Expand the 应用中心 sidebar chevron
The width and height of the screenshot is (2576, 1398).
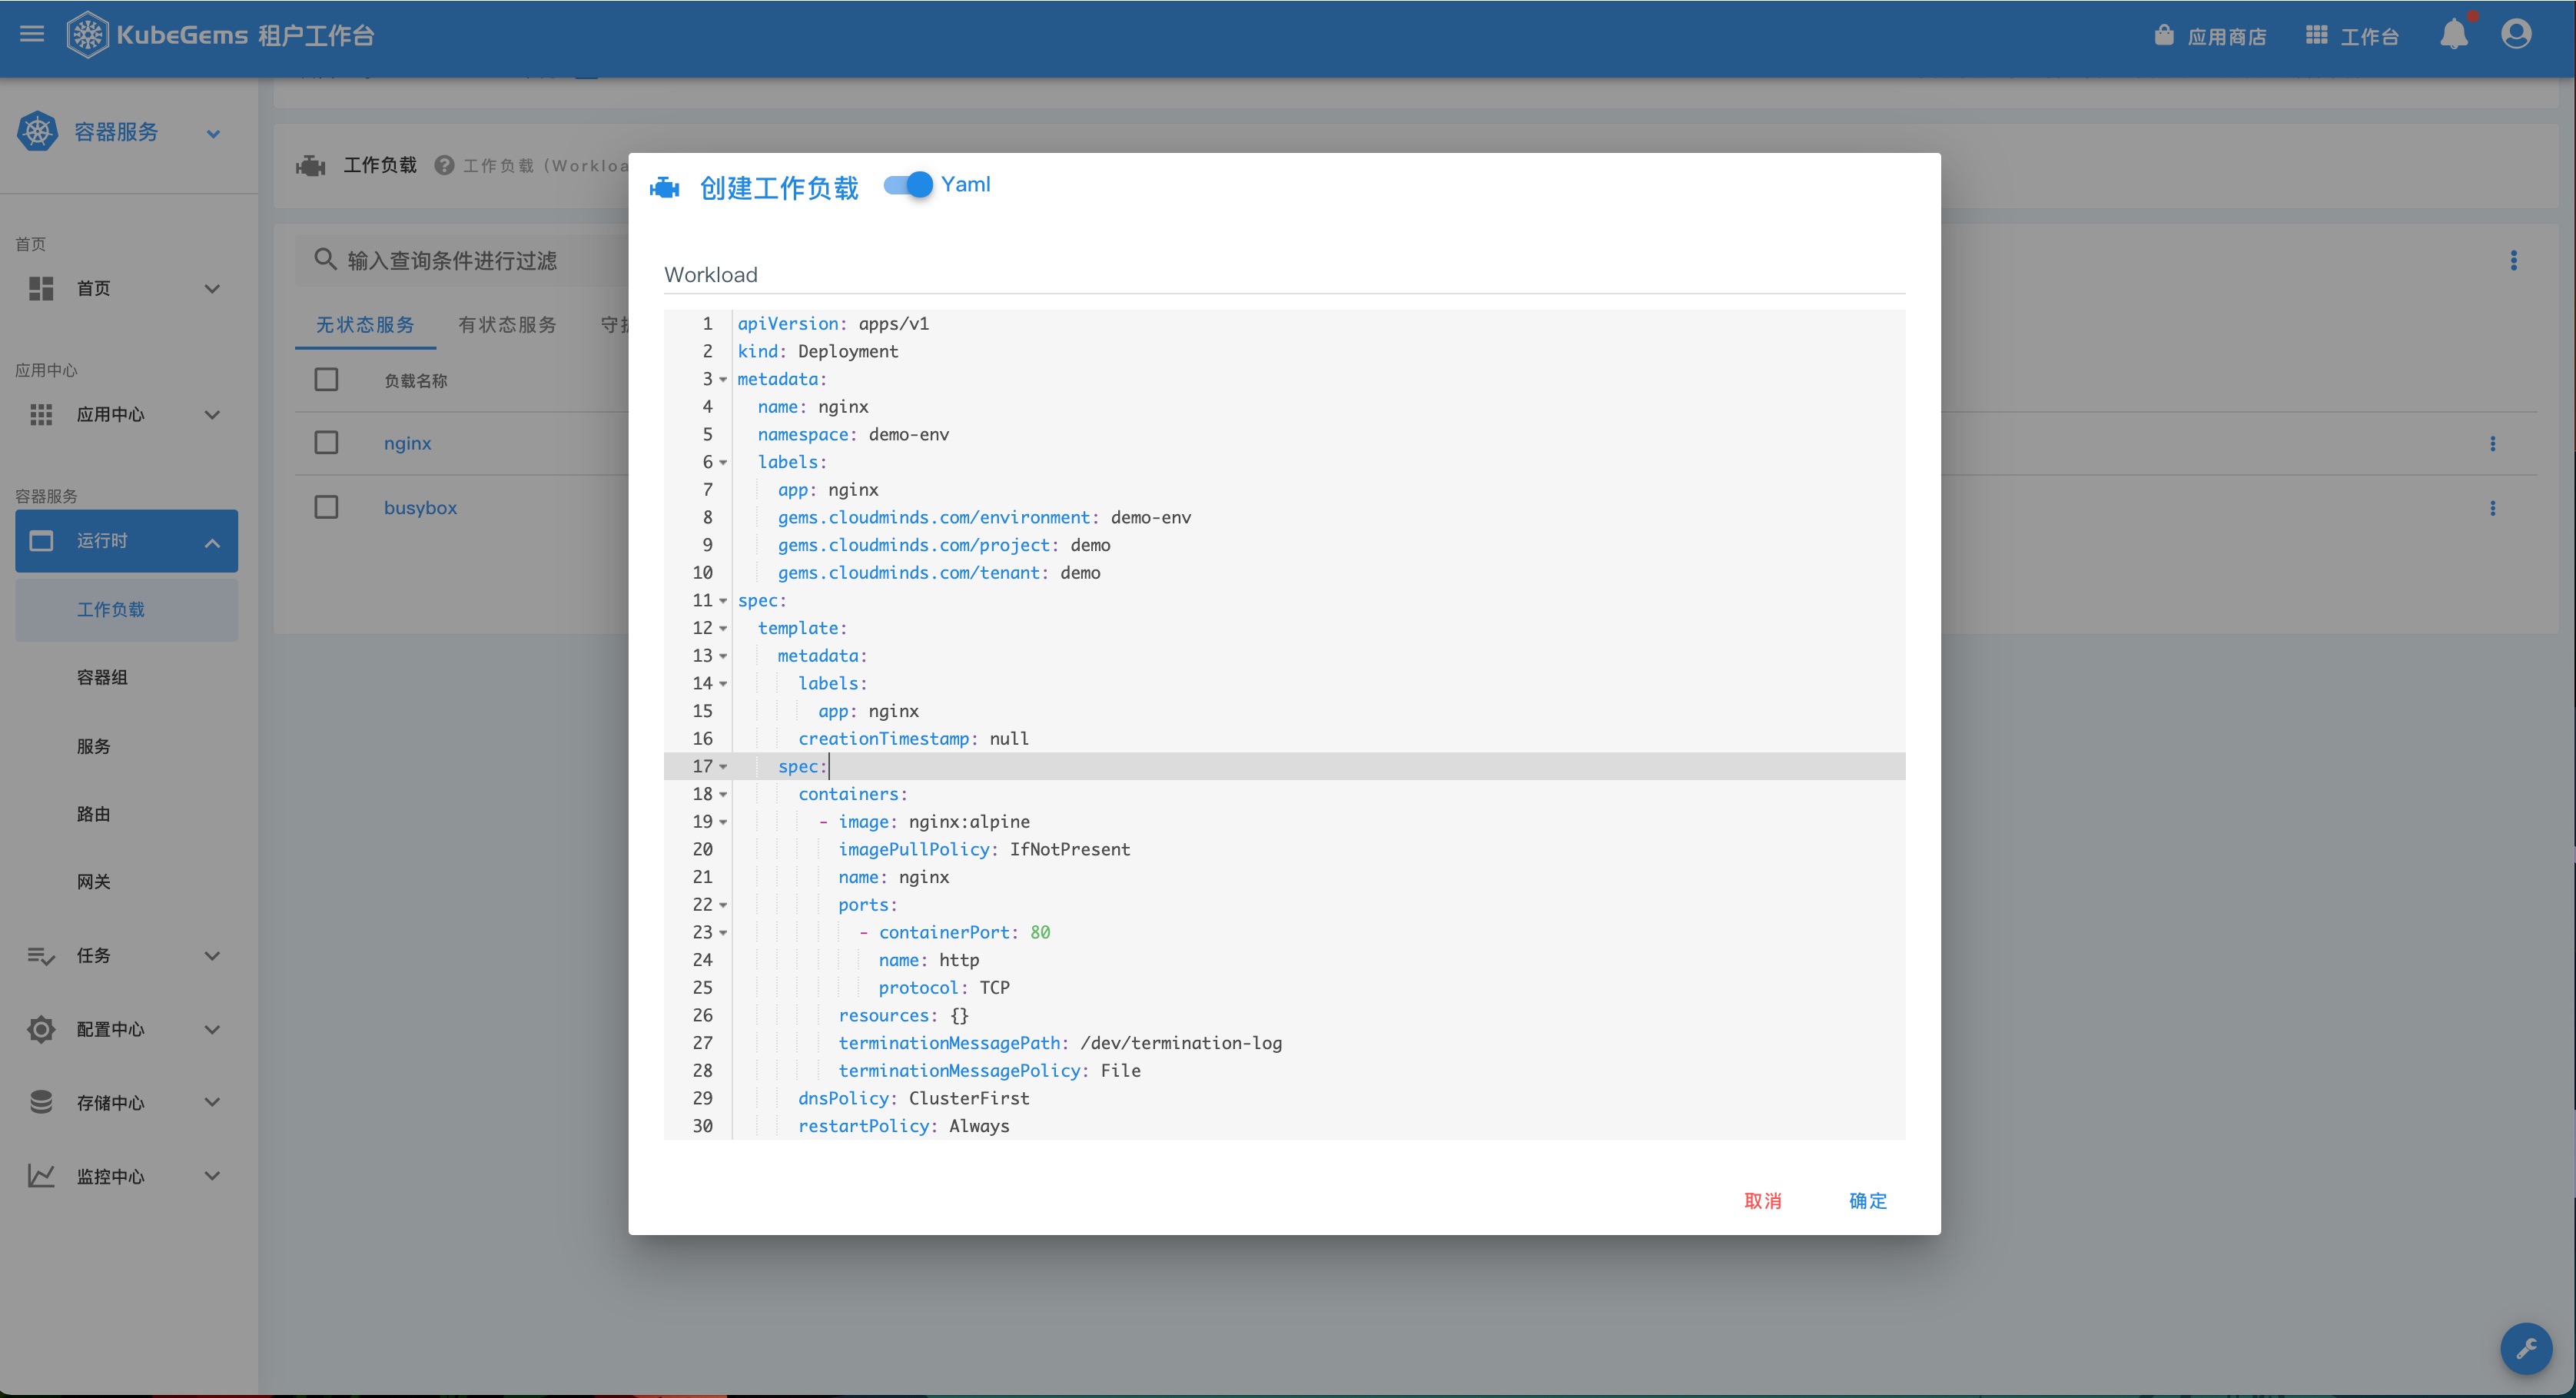212,415
